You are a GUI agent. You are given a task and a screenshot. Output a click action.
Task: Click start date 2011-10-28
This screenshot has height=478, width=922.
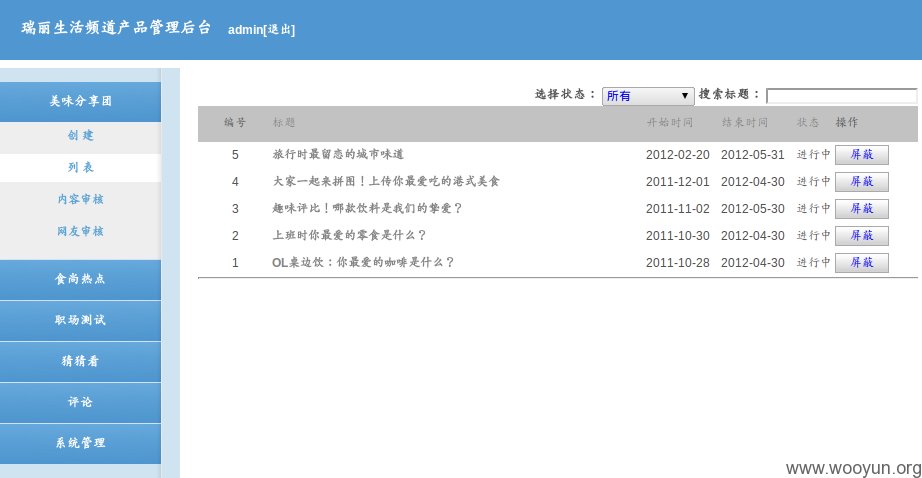677,263
